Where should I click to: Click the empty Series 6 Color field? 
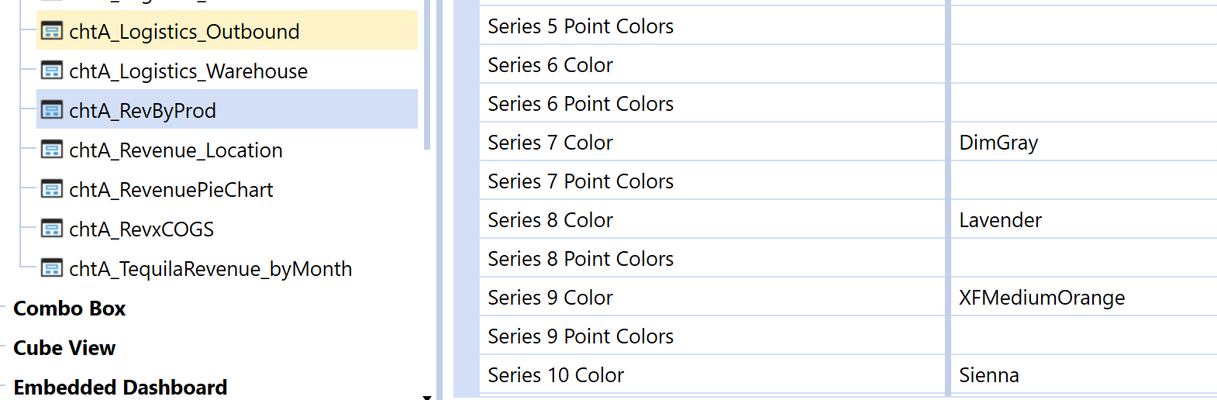pyautogui.click(x=1083, y=65)
